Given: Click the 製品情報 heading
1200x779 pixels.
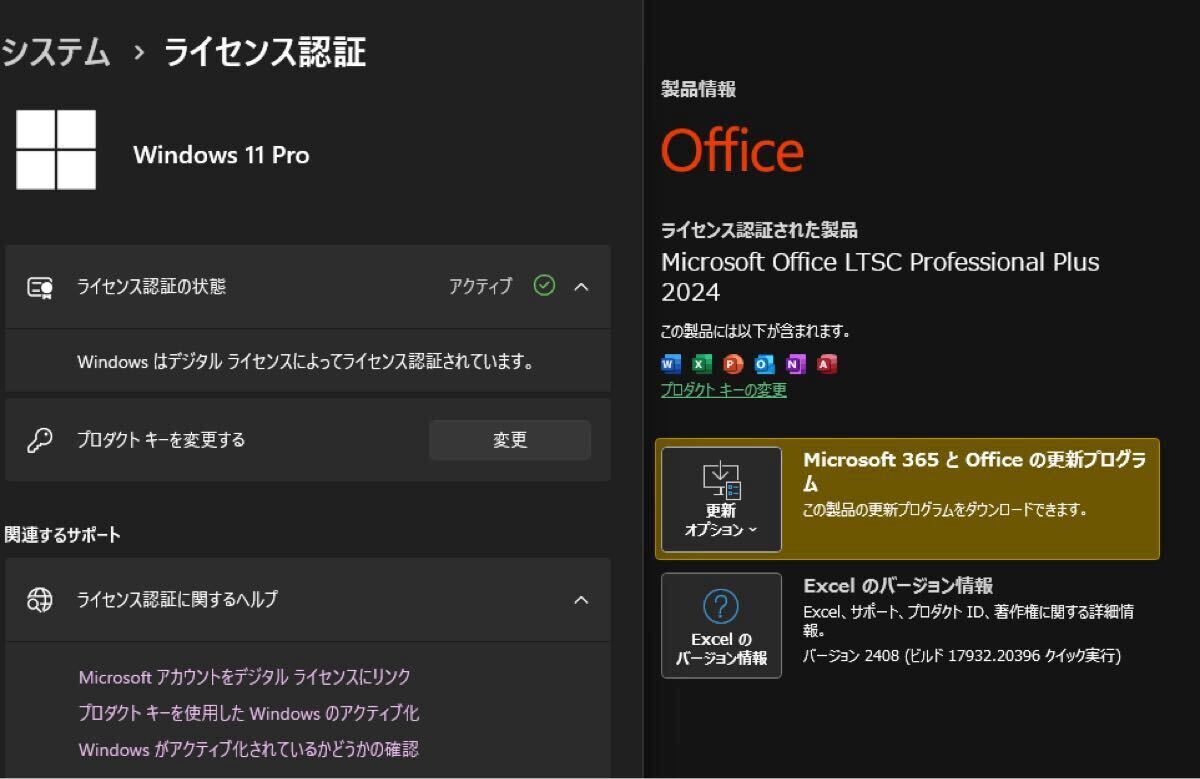Looking at the screenshot, I should coord(698,90).
